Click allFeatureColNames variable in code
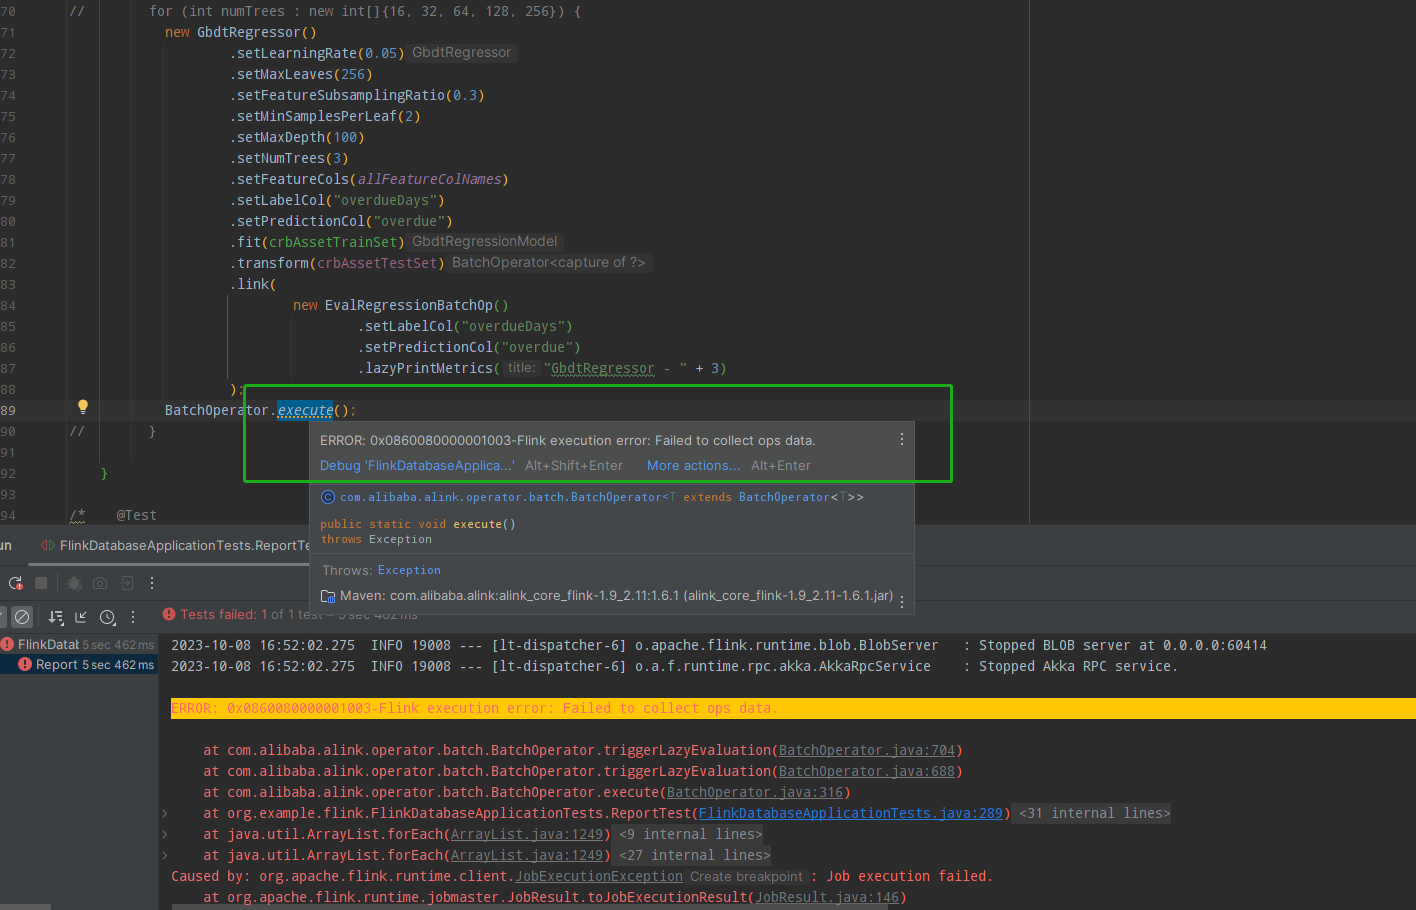The width and height of the screenshot is (1416, 910). (x=429, y=179)
